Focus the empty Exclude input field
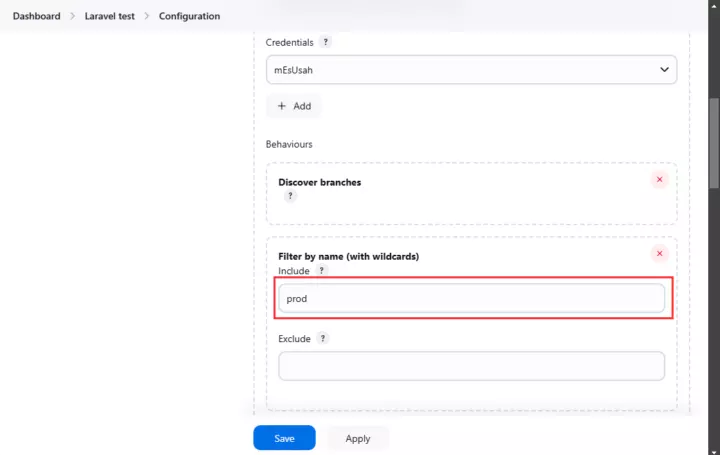Viewport: 720px width, 455px height. click(x=471, y=366)
